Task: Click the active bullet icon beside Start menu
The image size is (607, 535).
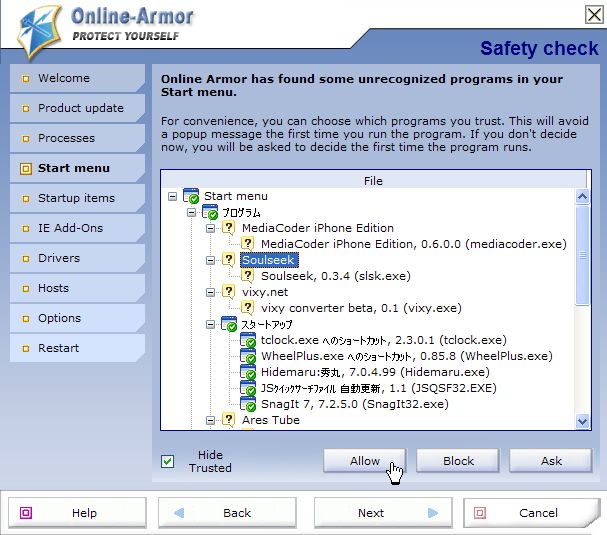Action: pos(26,168)
